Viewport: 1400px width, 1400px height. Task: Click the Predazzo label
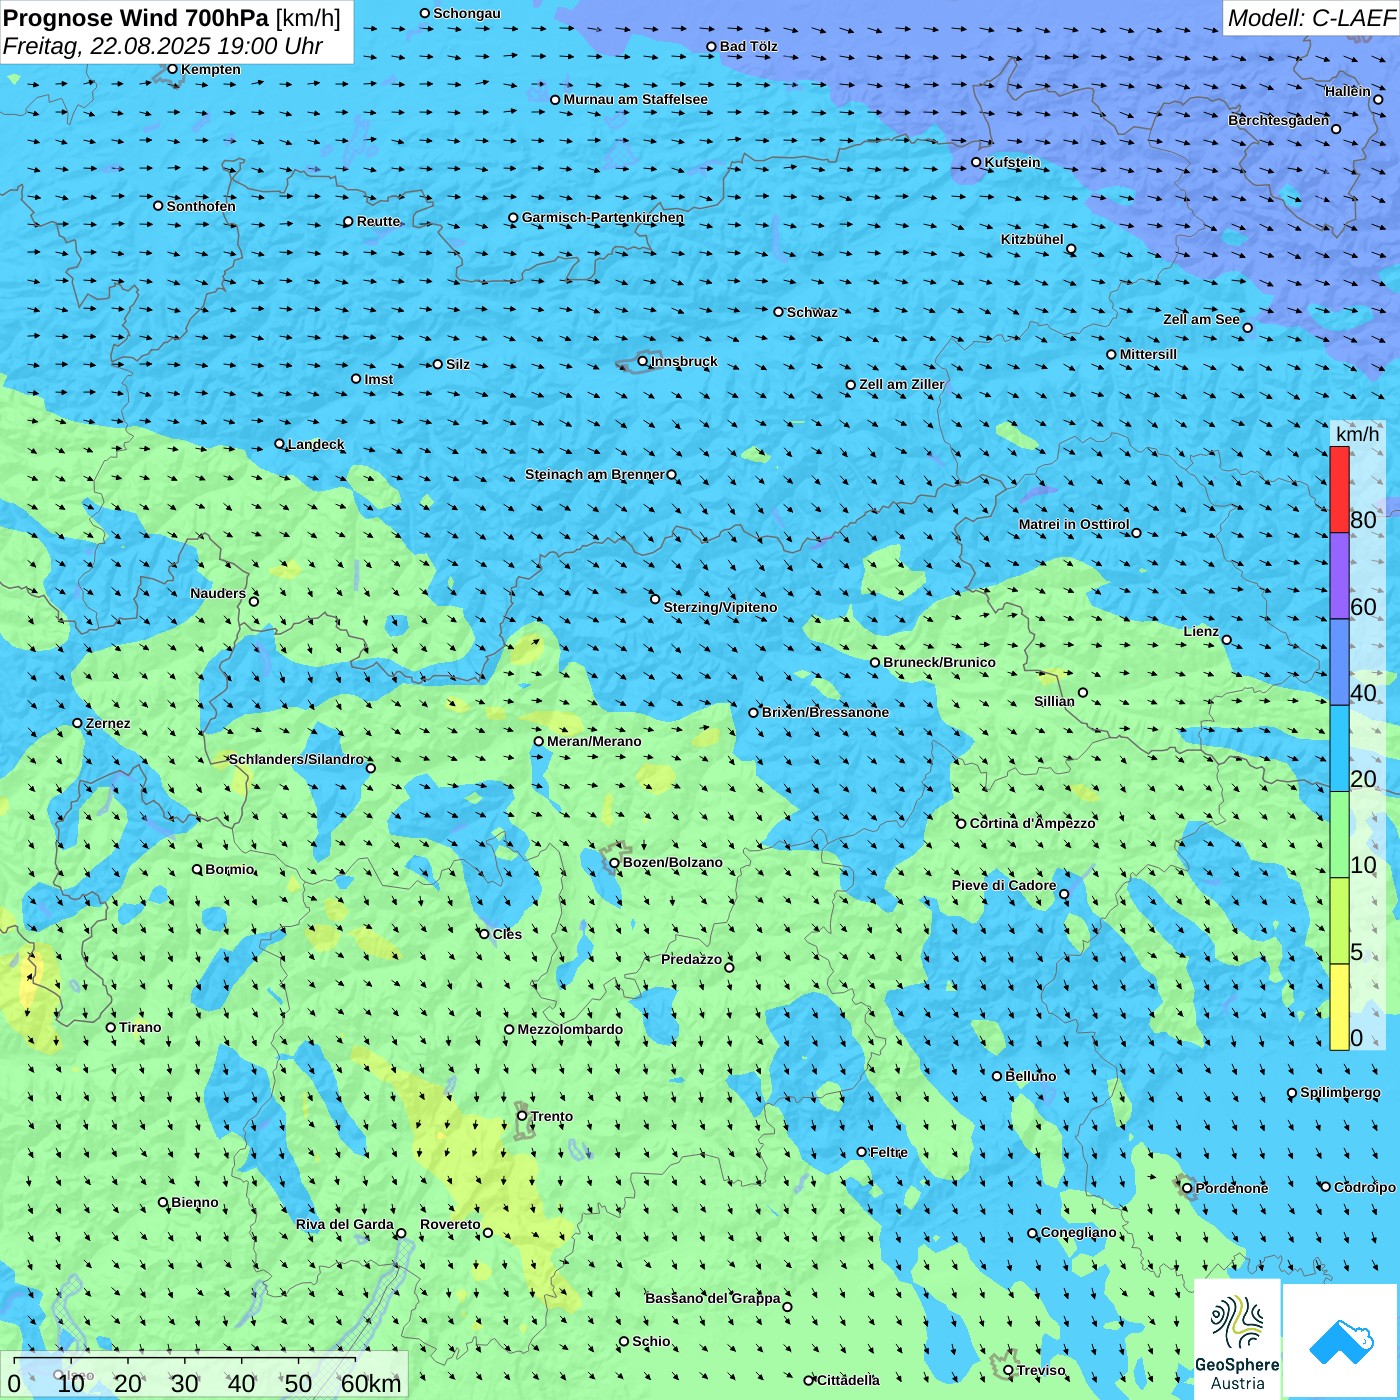pos(691,959)
